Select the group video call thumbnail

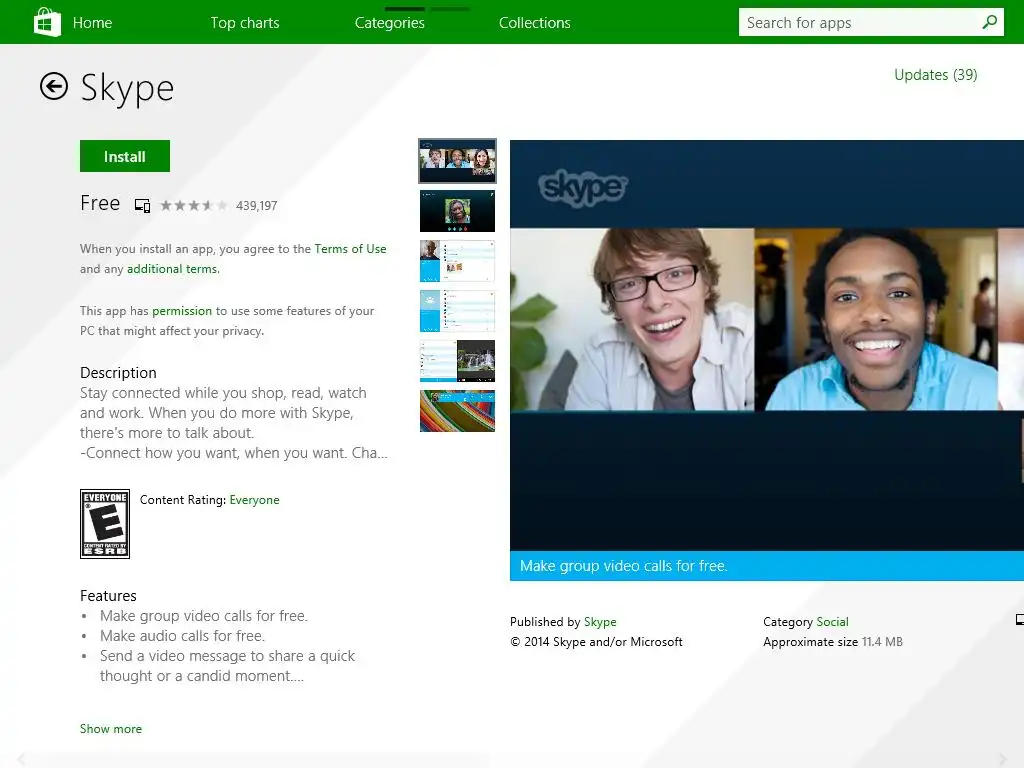coord(457,161)
